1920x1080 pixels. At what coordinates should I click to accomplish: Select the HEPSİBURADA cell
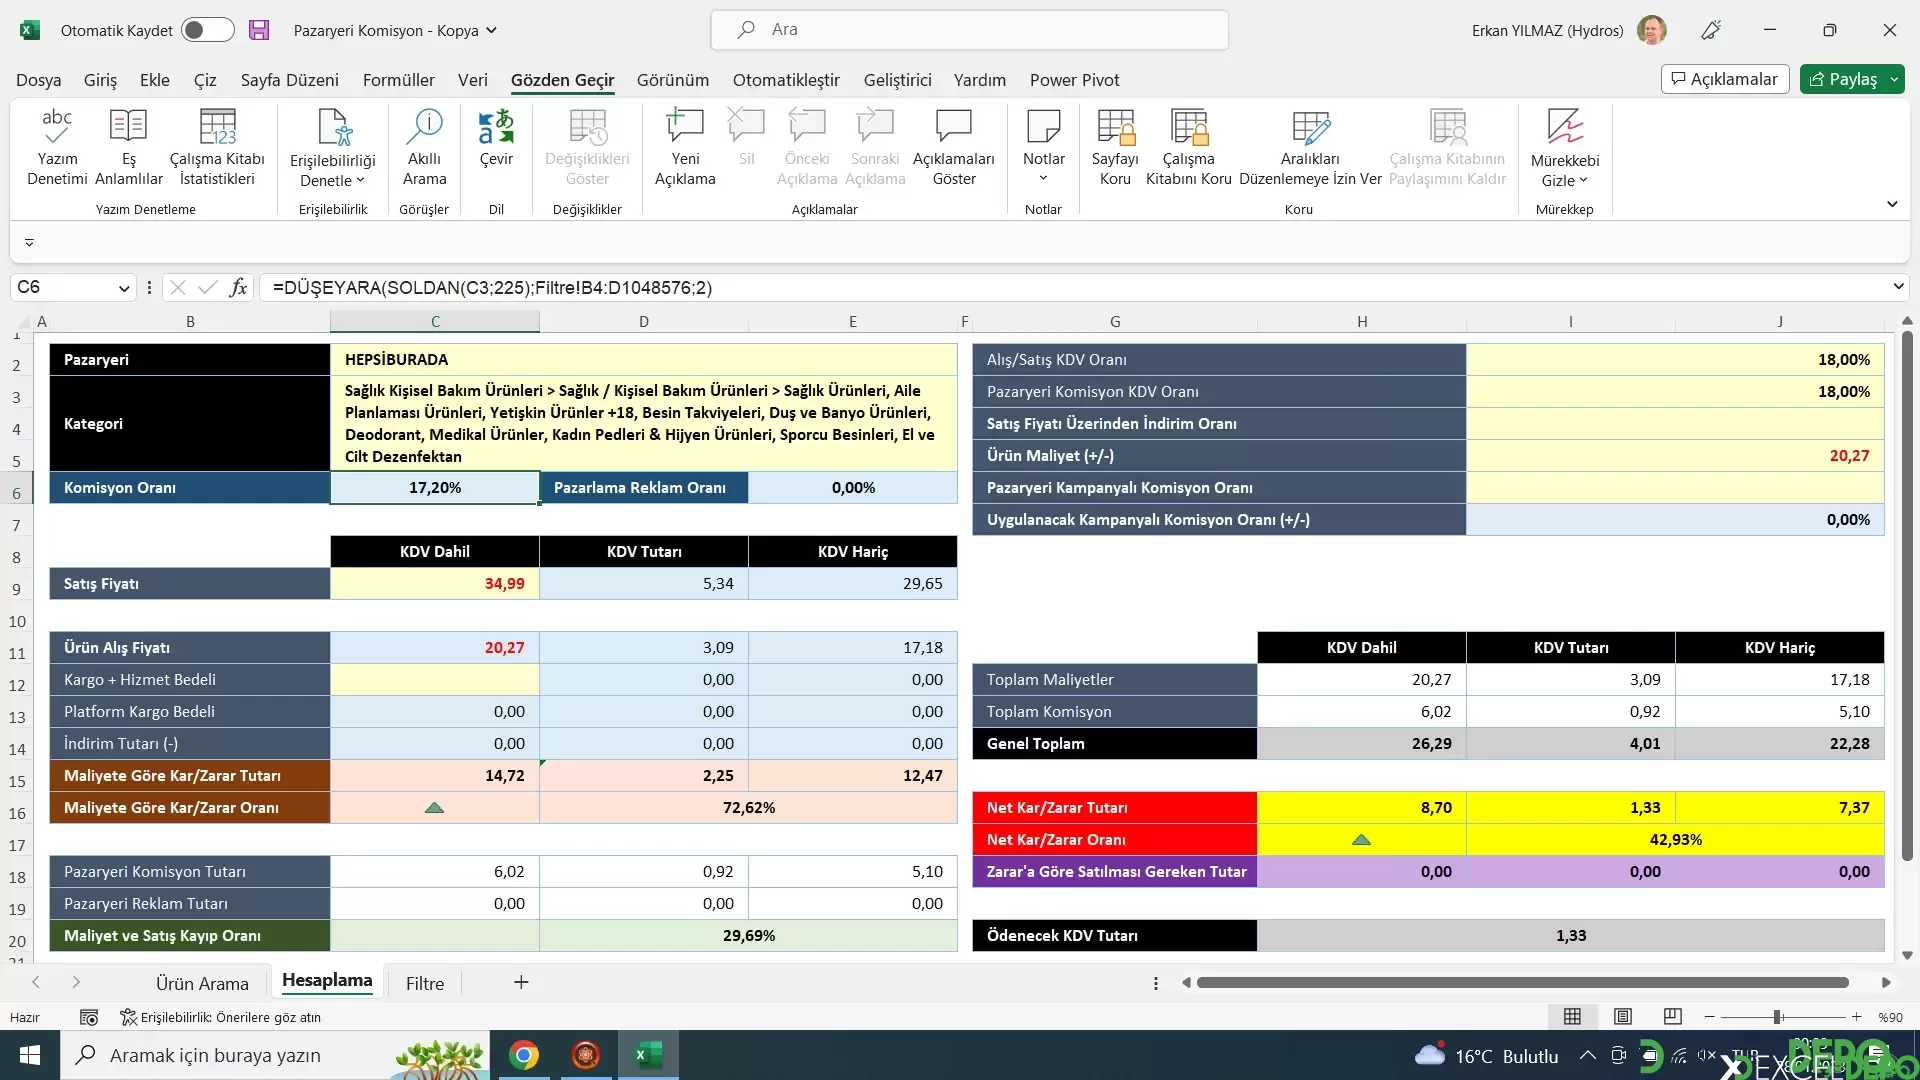click(643, 360)
